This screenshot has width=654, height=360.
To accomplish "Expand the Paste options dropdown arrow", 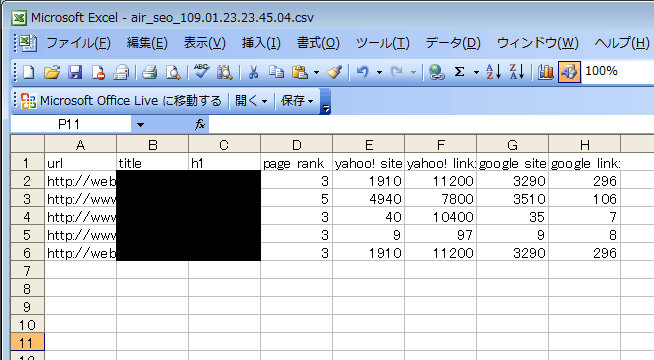I will click(x=317, y=73).
